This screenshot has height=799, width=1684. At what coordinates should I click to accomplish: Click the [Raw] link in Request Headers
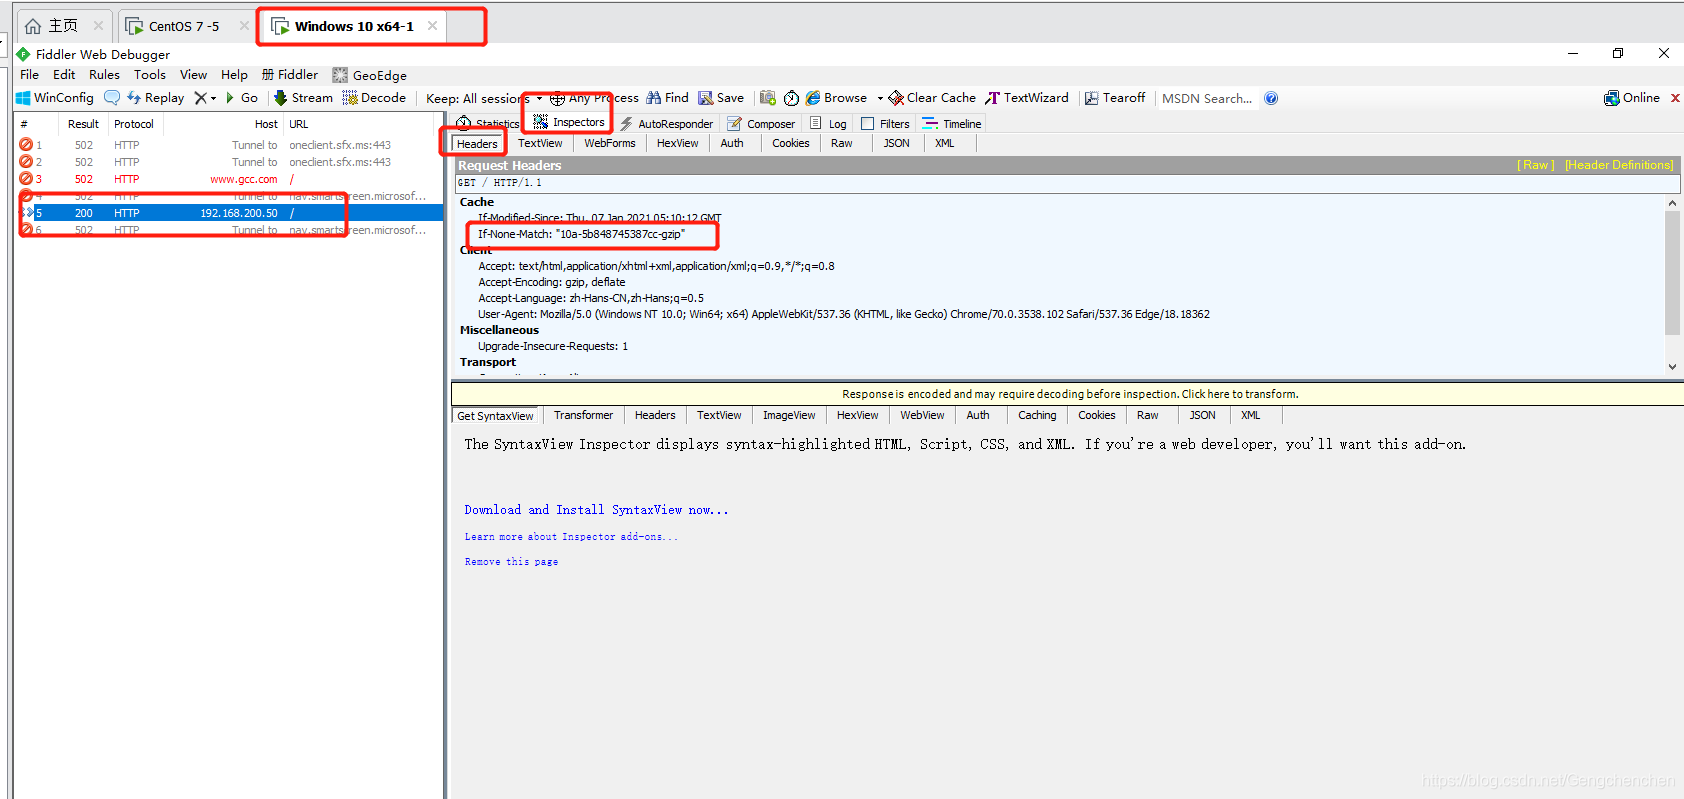1536,165
